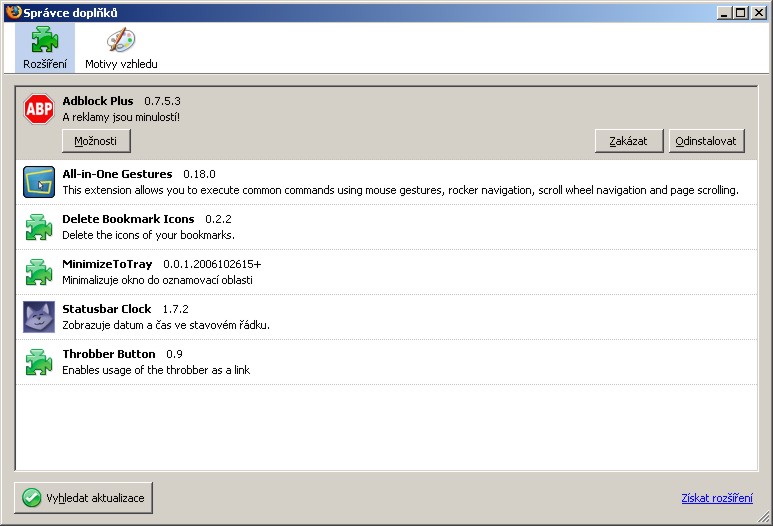Click the Firefox icon in title bar
The height and width of the screenshot is (526, 773).
pos(12,13)
